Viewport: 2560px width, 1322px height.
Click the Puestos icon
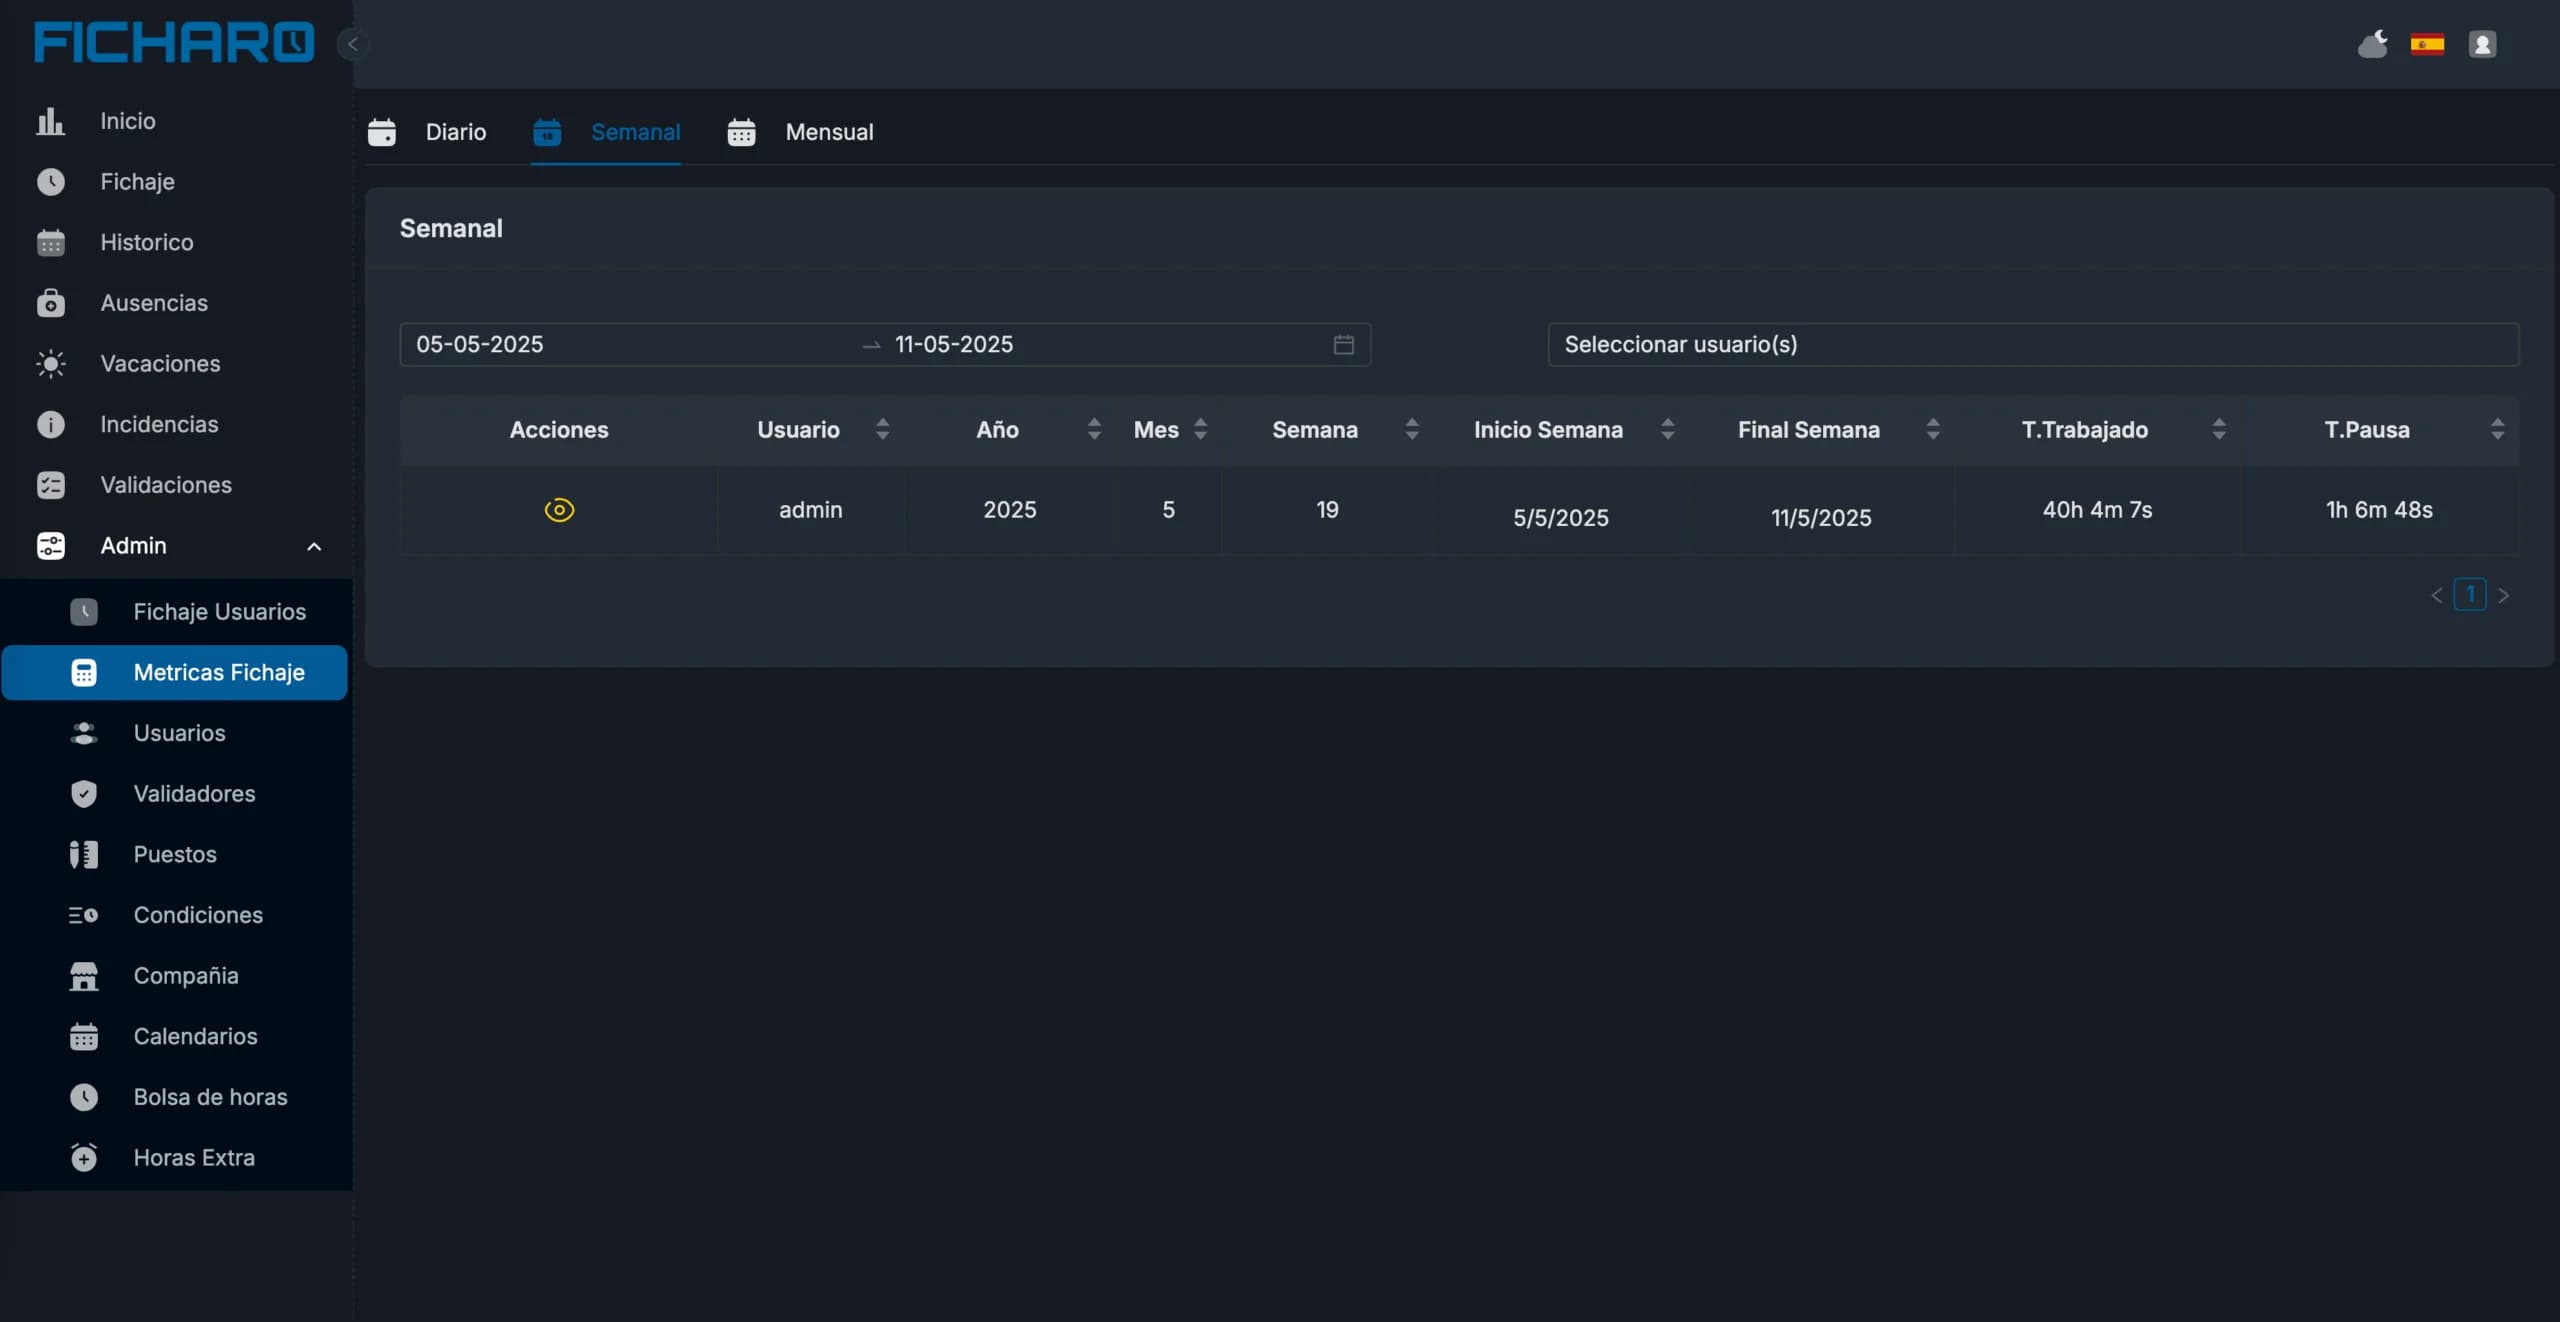coord(84,855)
